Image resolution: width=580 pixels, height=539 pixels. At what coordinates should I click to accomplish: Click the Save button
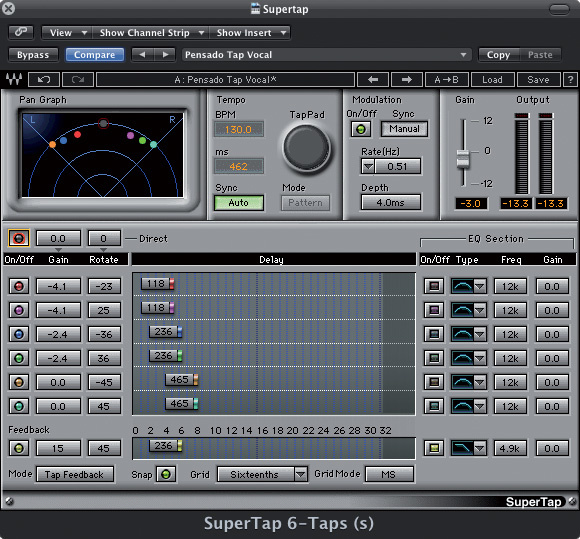[x=538, y=80]
